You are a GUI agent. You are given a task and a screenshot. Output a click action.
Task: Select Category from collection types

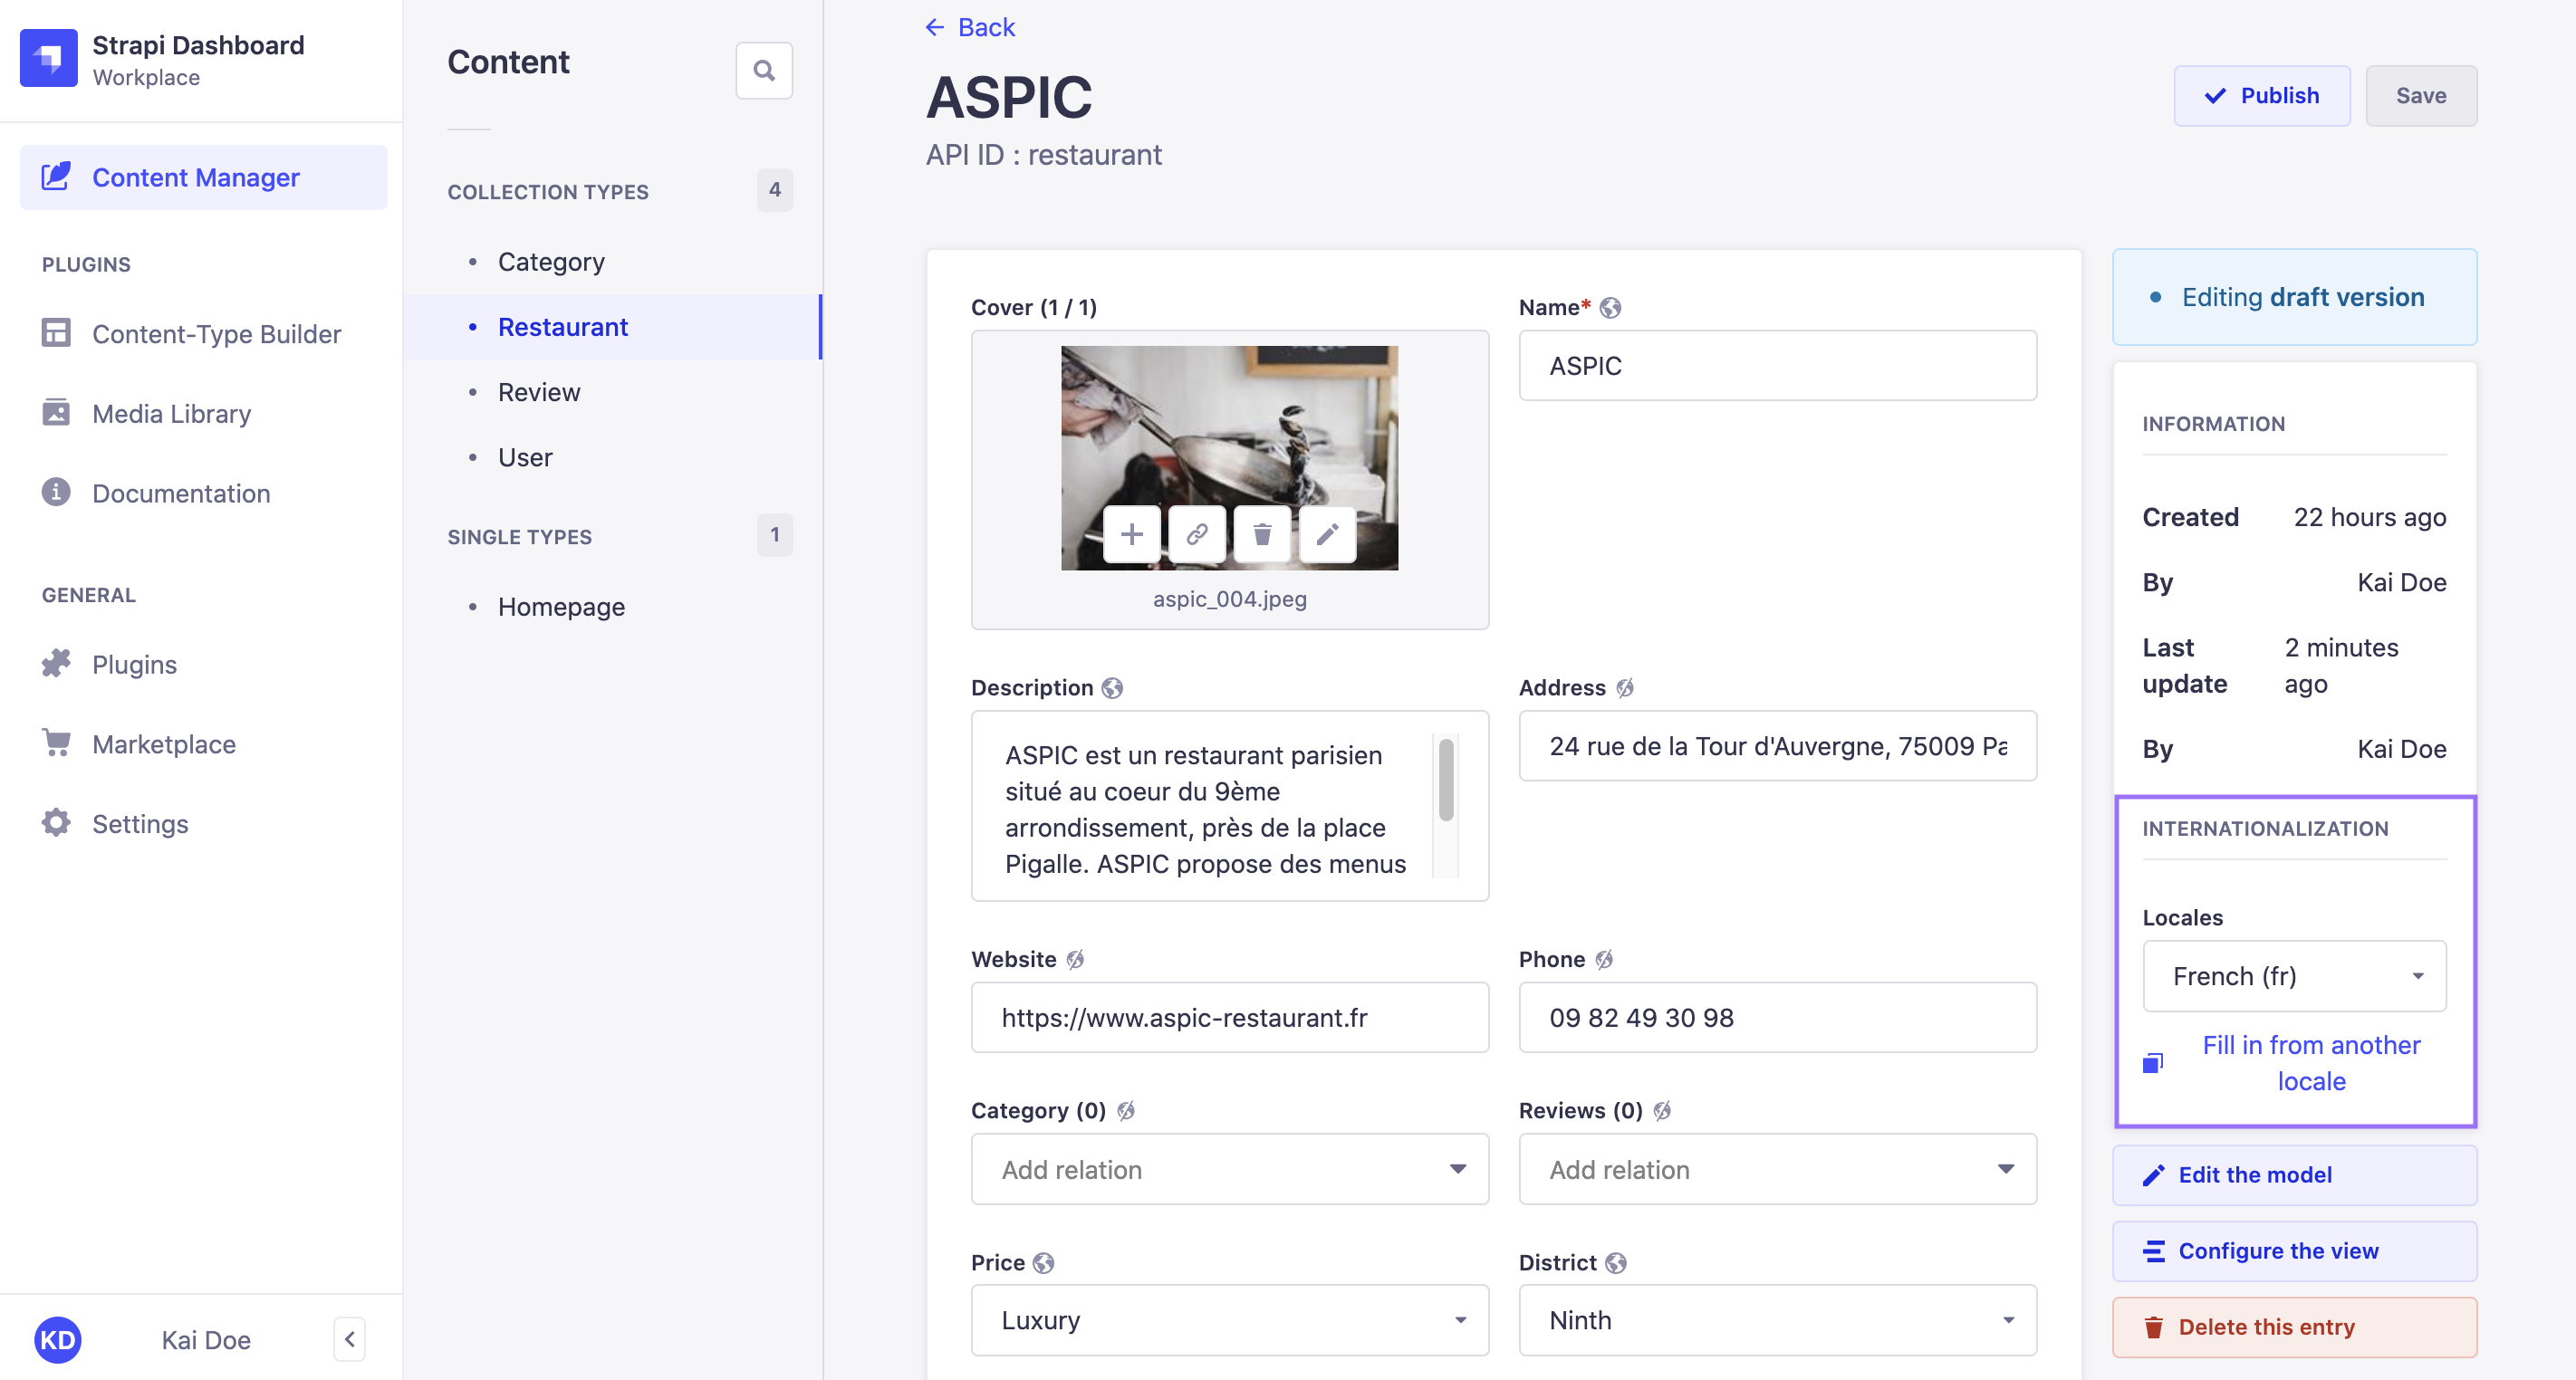551,261
